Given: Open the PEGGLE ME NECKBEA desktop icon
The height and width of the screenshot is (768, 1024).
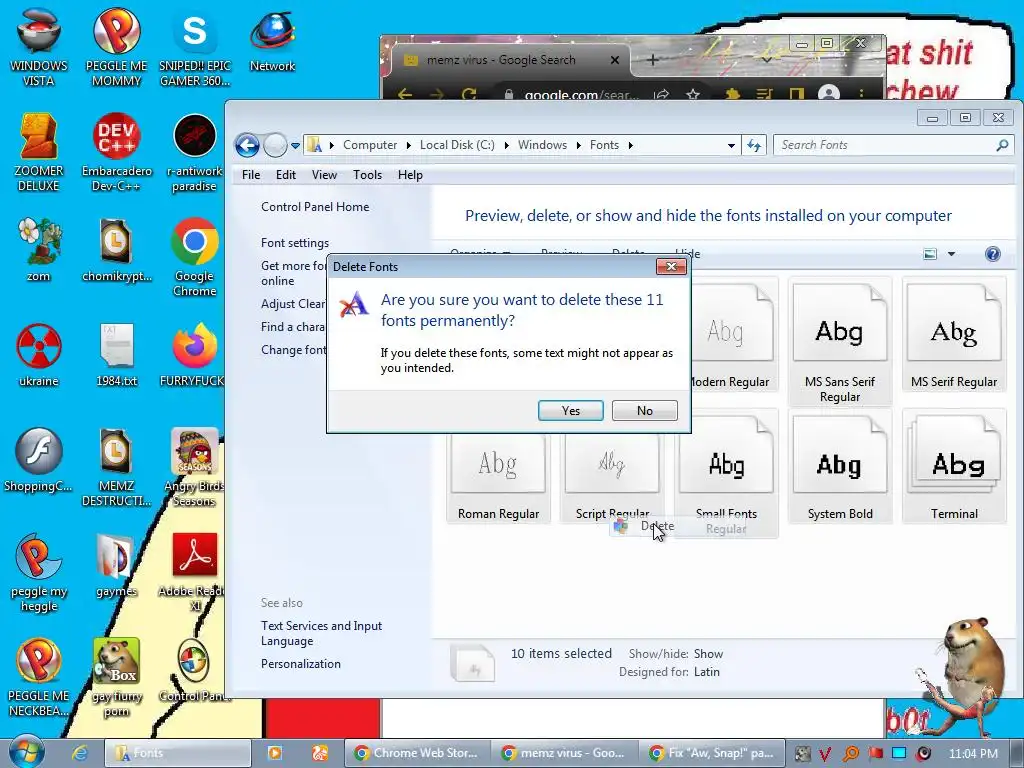Looking at the screenshot, I should coord(39,677).
